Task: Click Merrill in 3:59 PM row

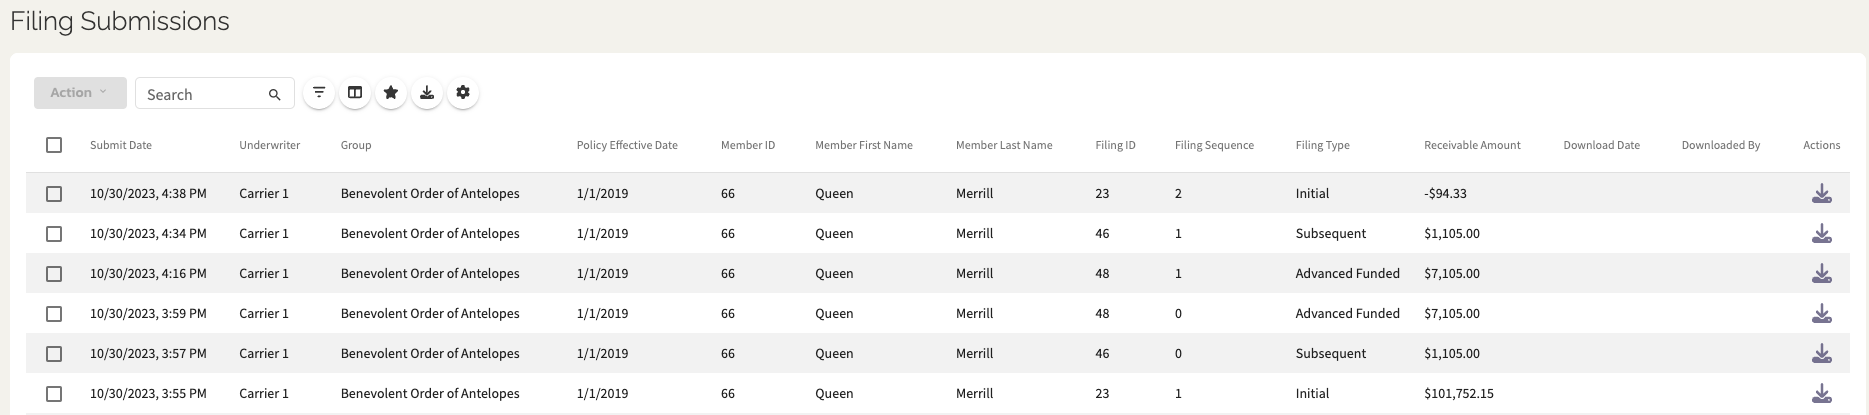Action: point(974,314)
